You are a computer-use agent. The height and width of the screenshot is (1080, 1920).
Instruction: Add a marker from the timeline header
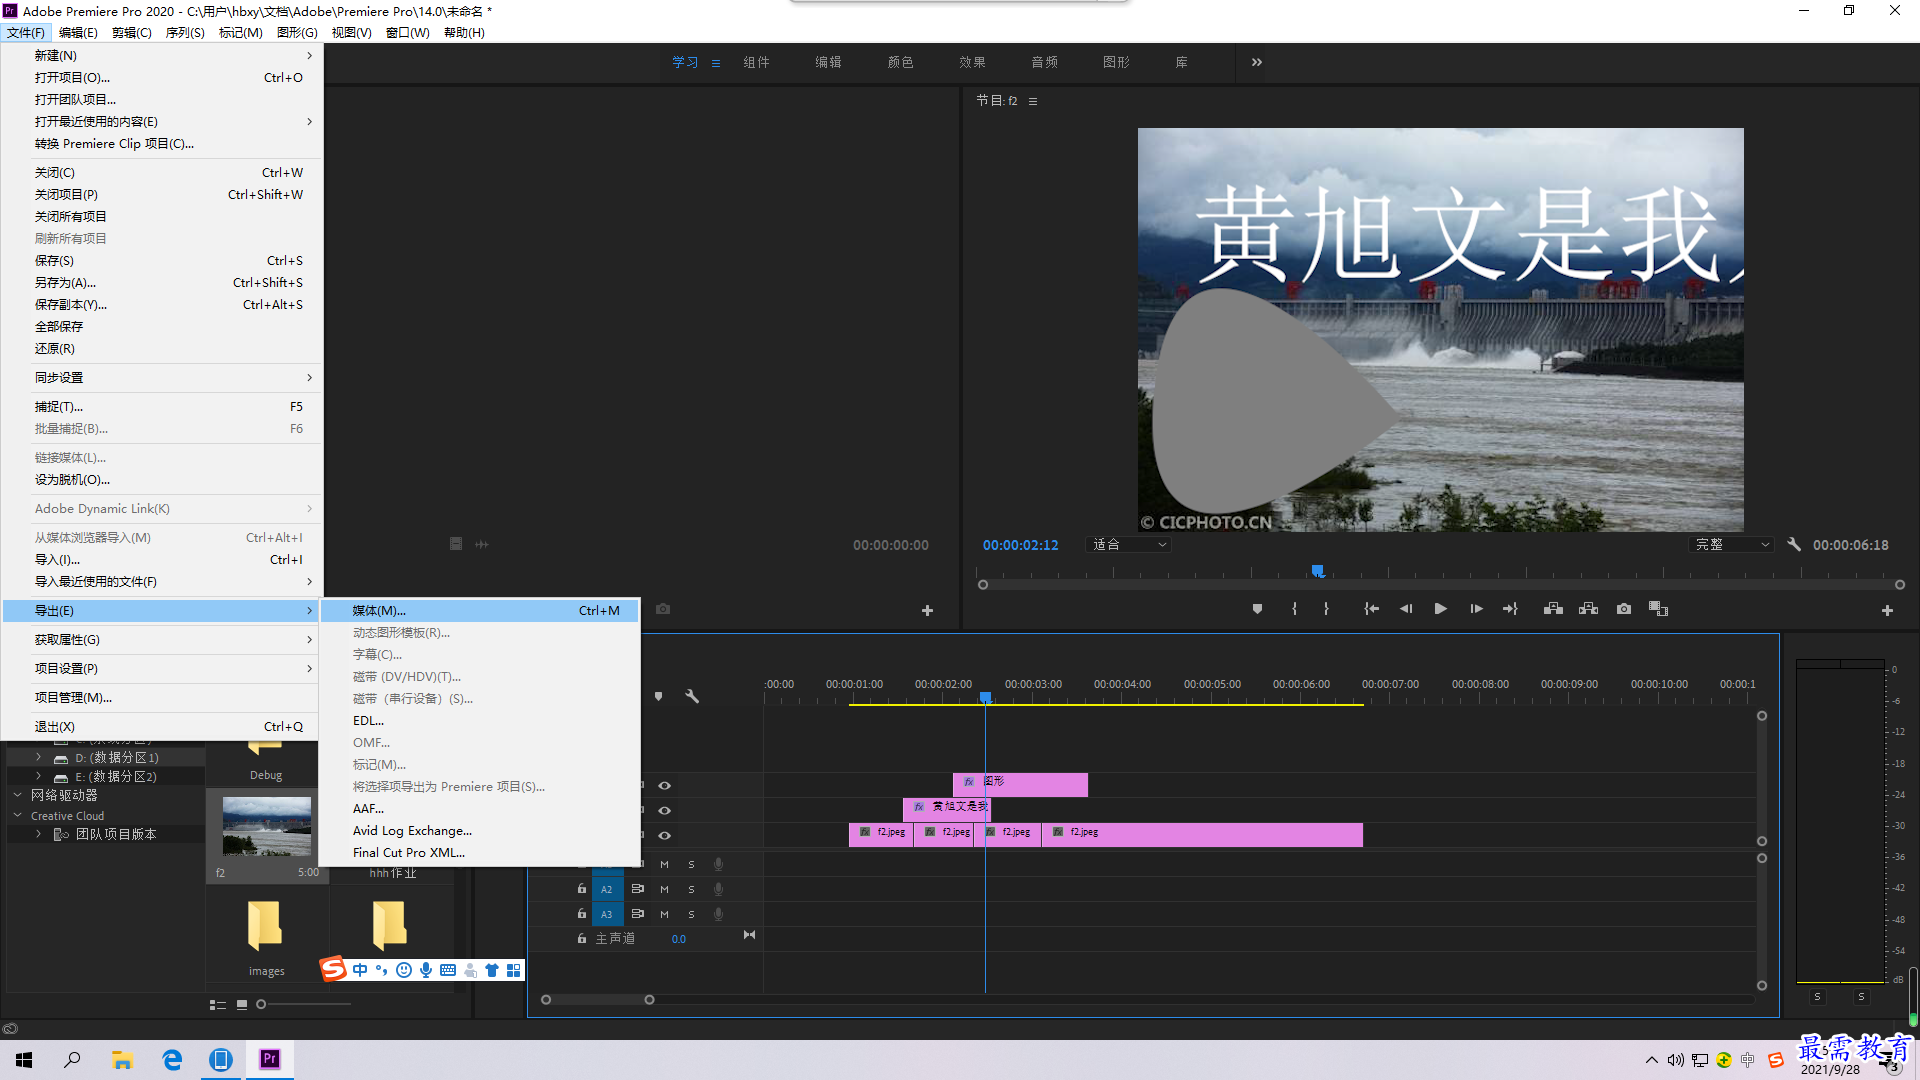(x=658, y=696)
